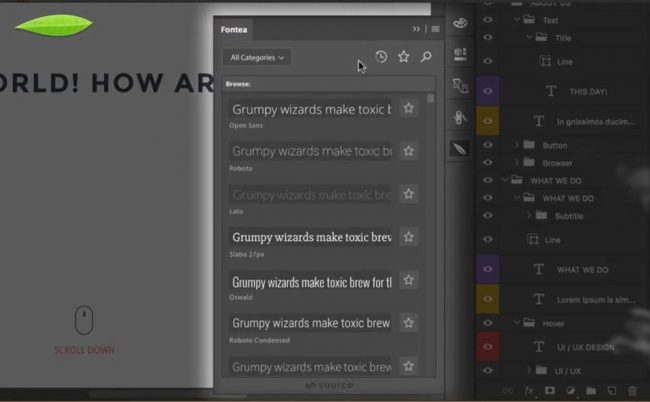Screen dimensions: 650x402
Task: Expand the Subtitle group chevron
Action: [x=529, y=216]
